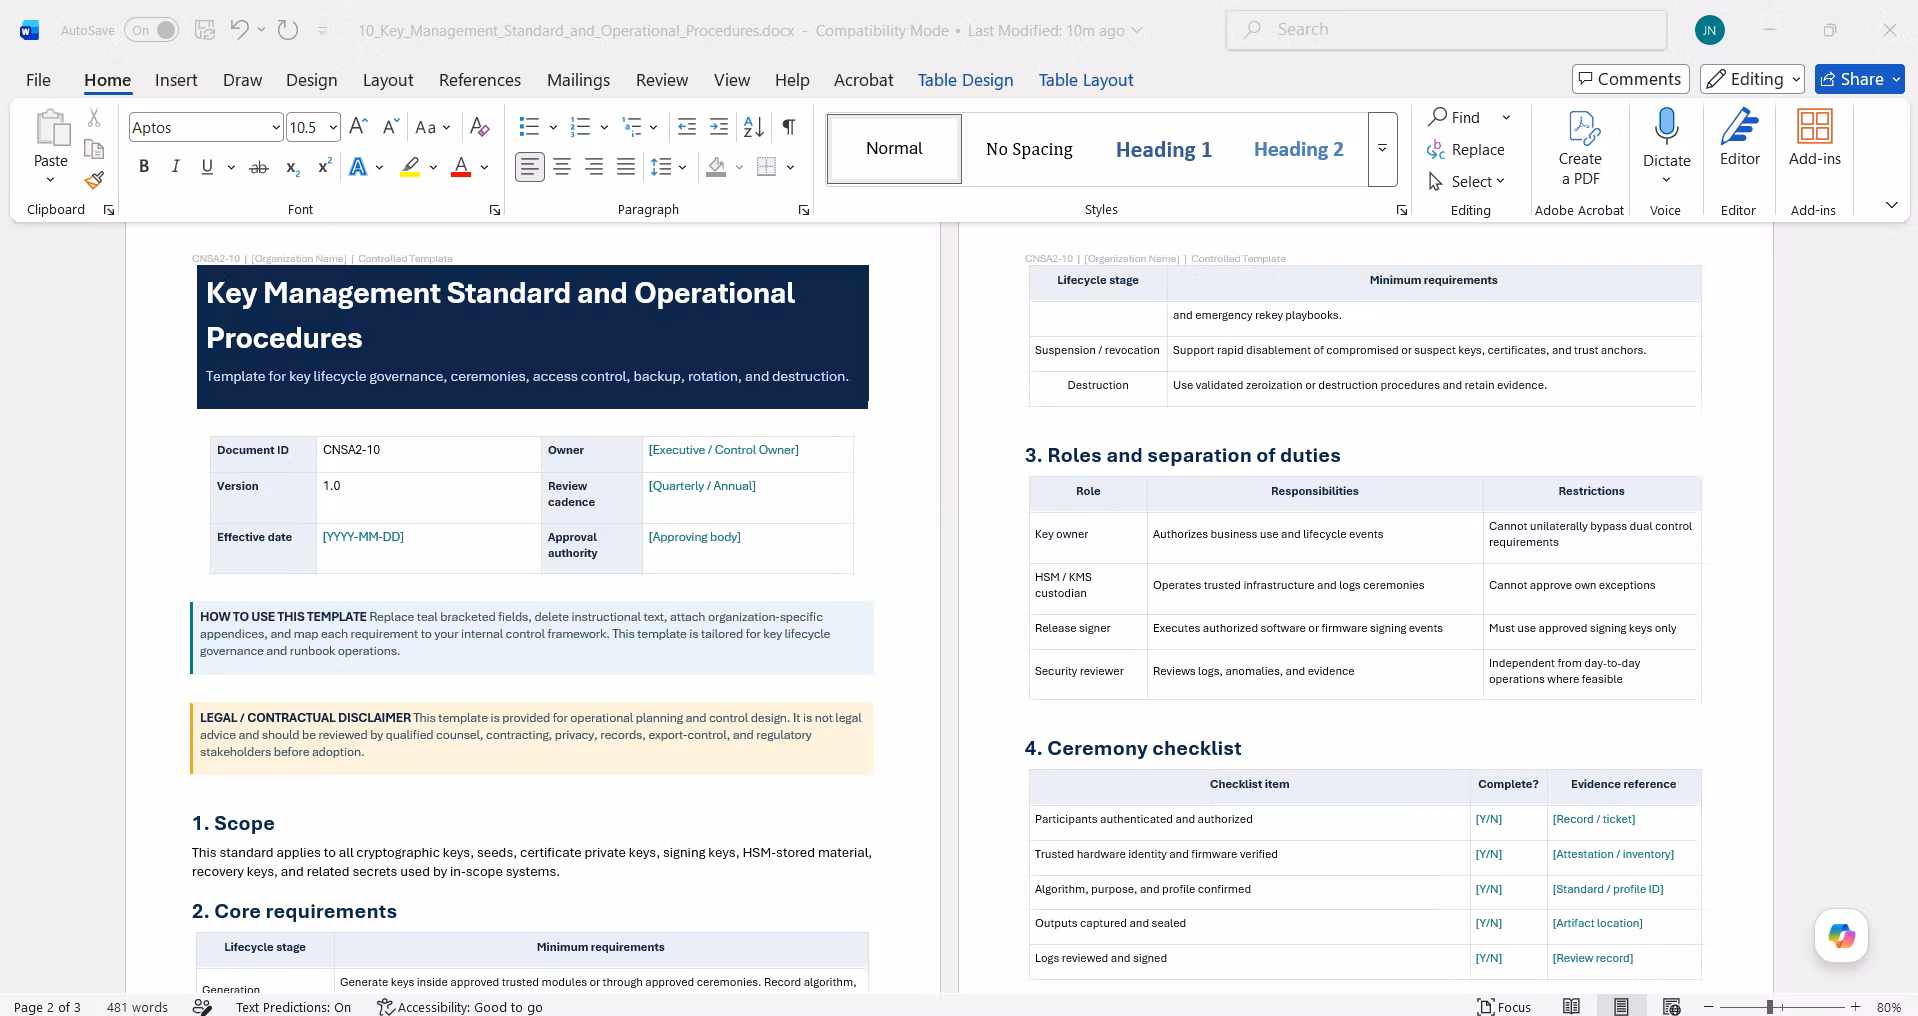Switch to the Design tab

tap(311, 80)
